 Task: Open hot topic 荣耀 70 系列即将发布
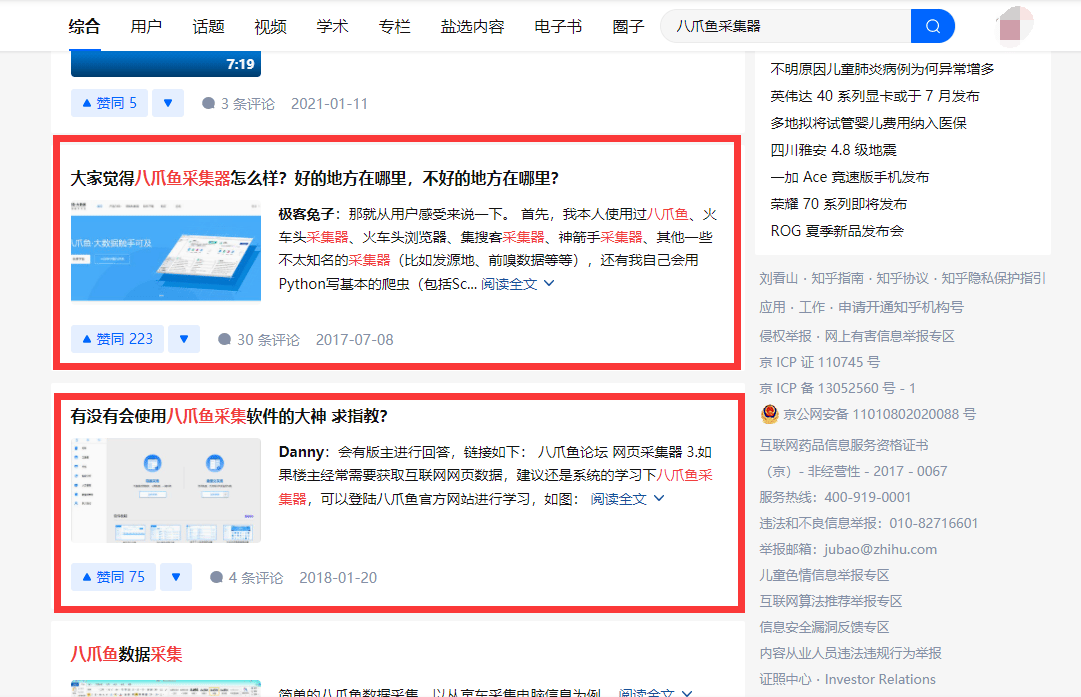pos(838,203)
